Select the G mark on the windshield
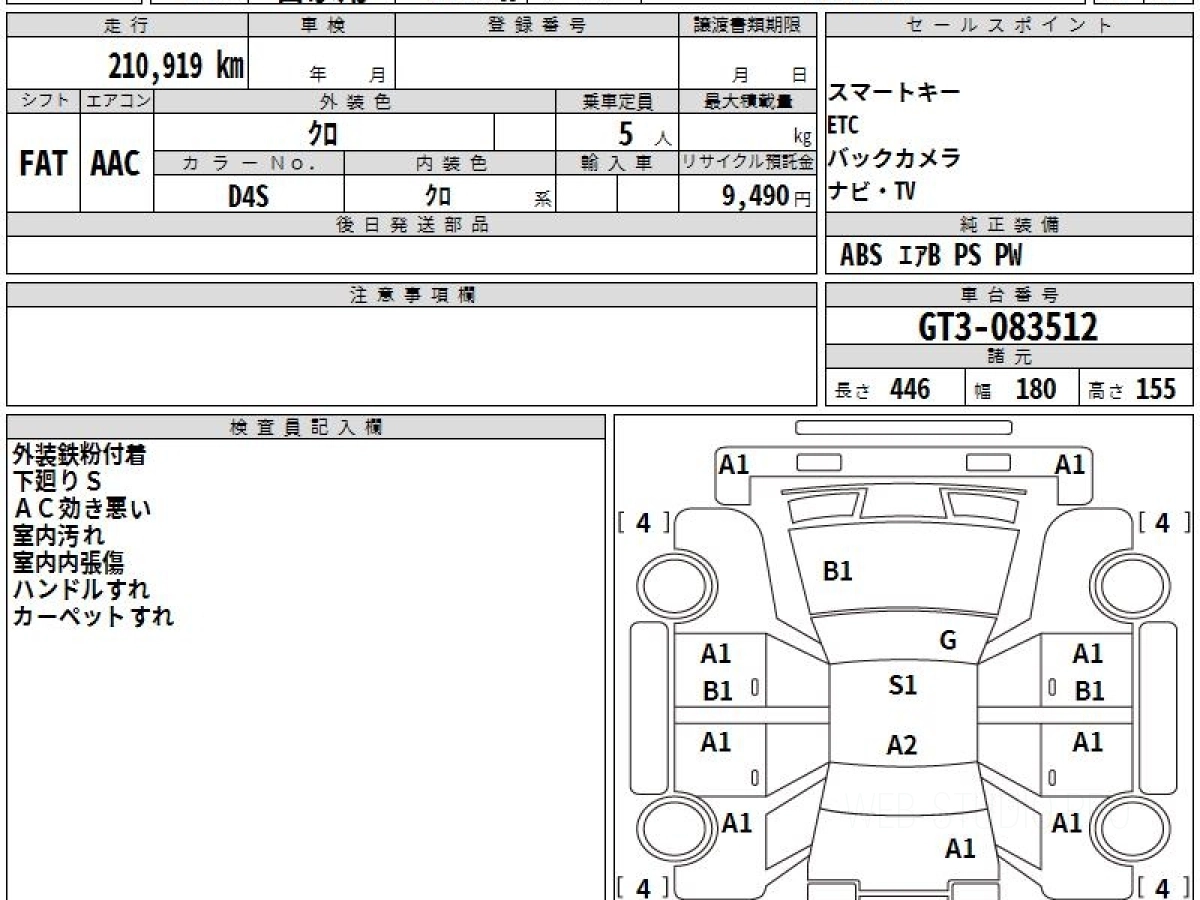Screen dimensions: 1200x900 [x=948, y=641]
